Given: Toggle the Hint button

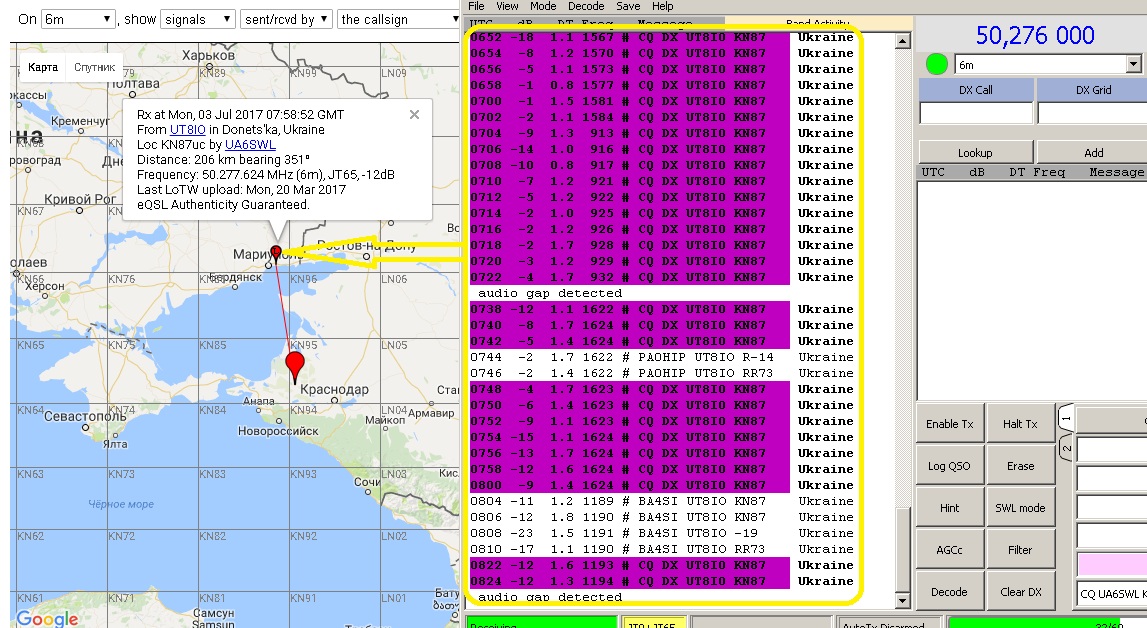Looking at the screenshot, I should (949, 508).
